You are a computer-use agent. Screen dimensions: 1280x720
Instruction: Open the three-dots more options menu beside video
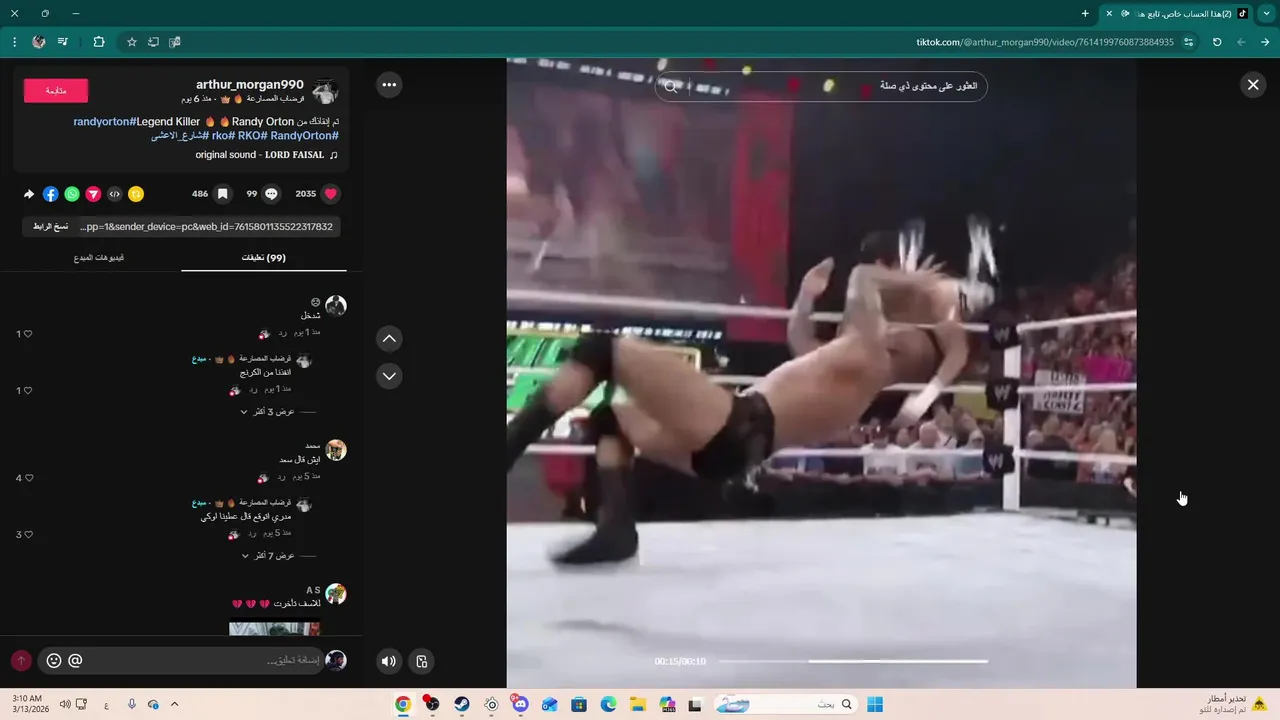[389, 85]
